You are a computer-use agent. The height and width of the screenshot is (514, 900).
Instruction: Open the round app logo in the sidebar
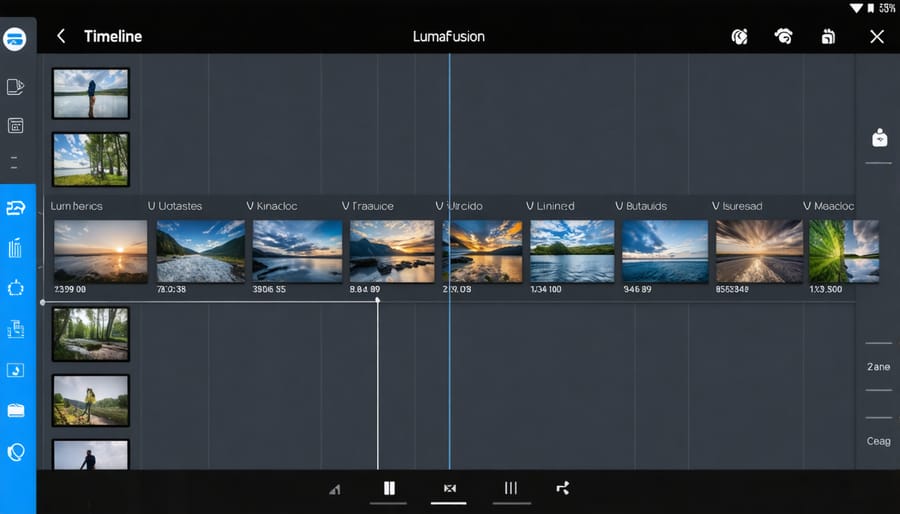click(14, 39)
